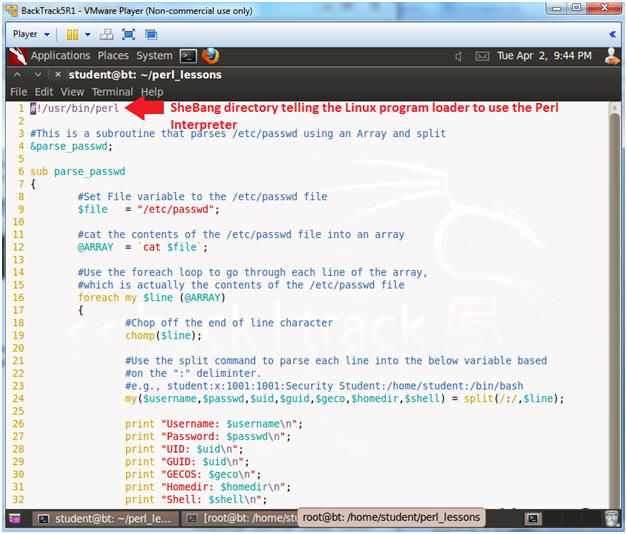Switch to root@bt /home/stu taskbar window
Viewport: 627px width, 534px height.
[x=241, y=519]
